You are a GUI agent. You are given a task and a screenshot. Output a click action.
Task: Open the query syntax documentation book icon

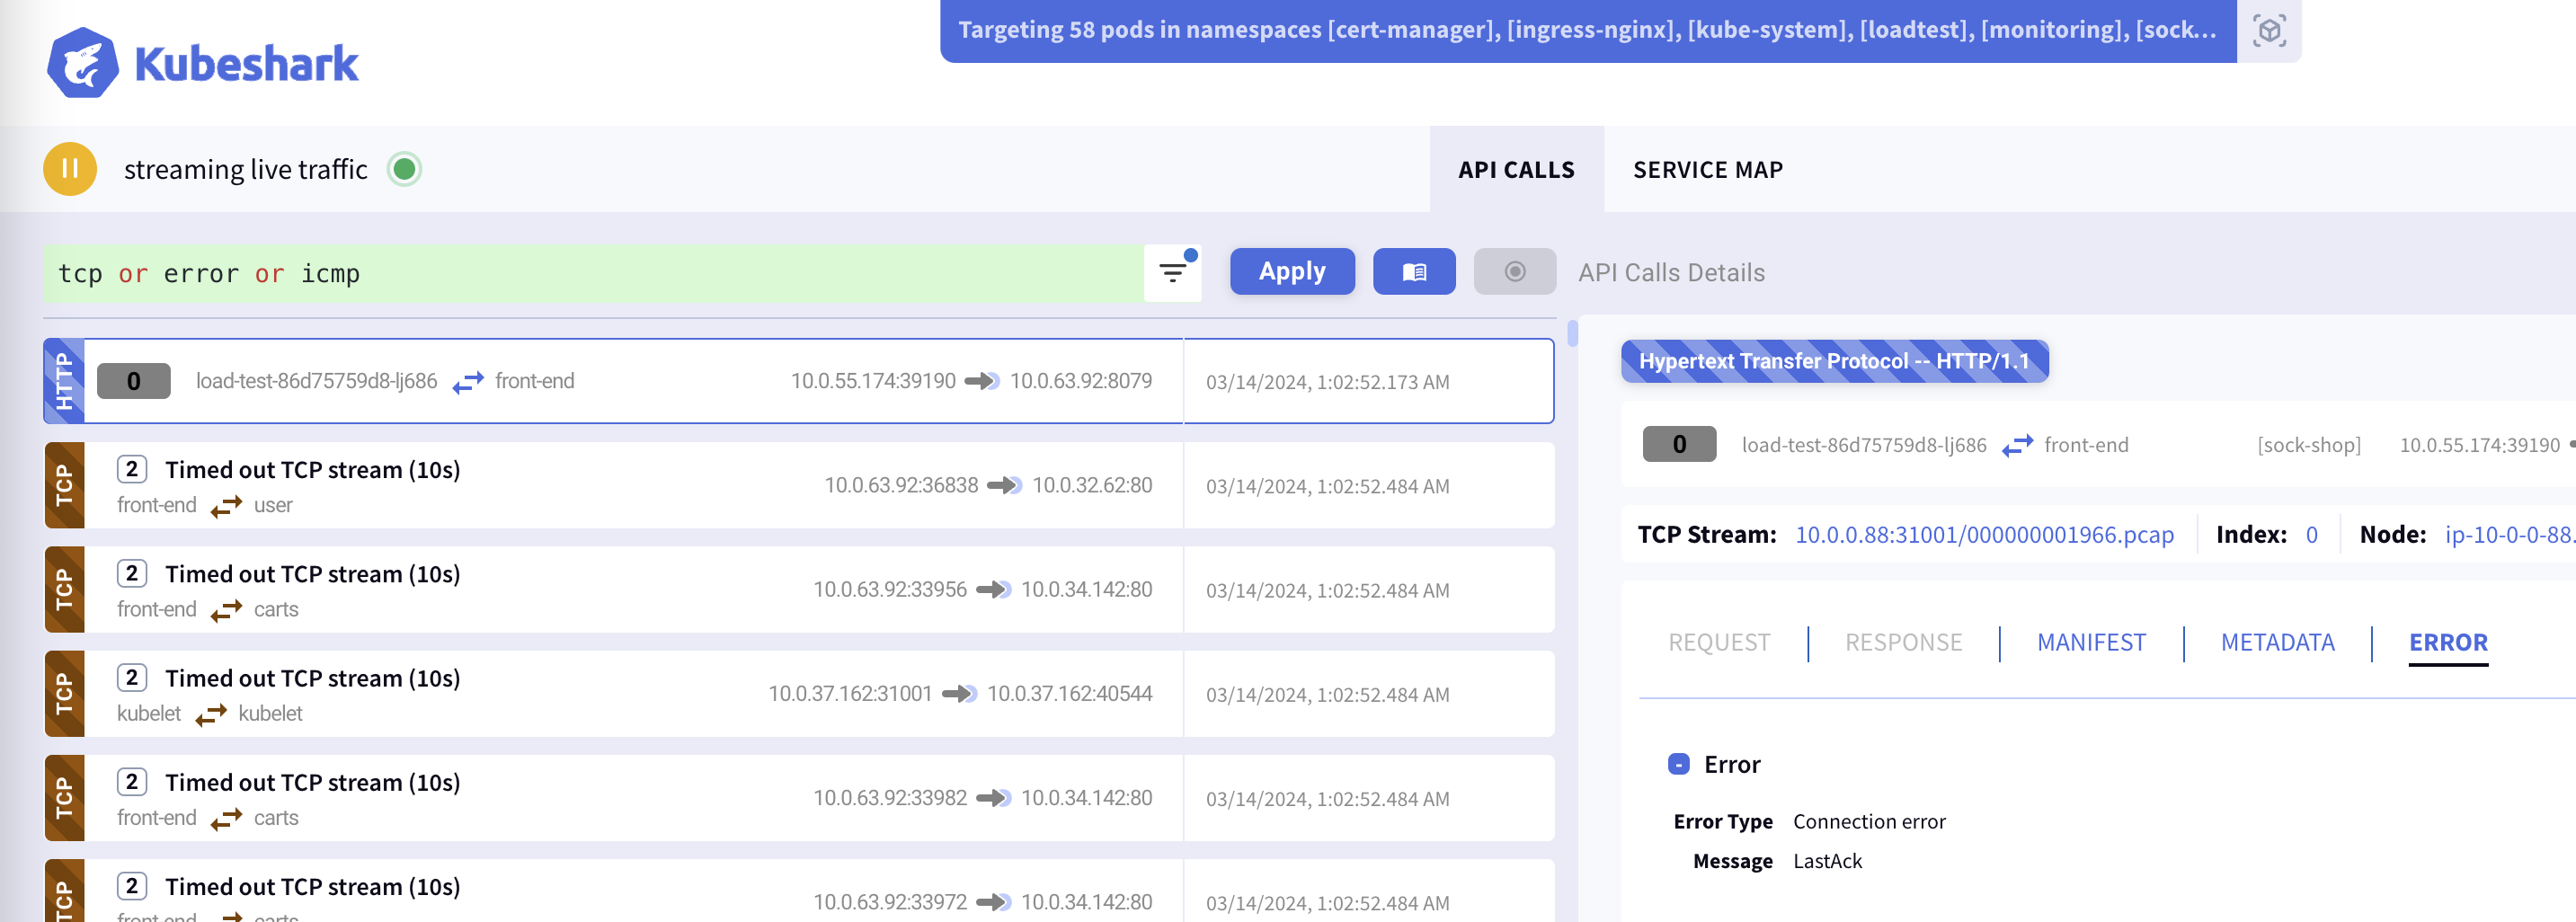pyautogui.click(x=1414, y=271)
